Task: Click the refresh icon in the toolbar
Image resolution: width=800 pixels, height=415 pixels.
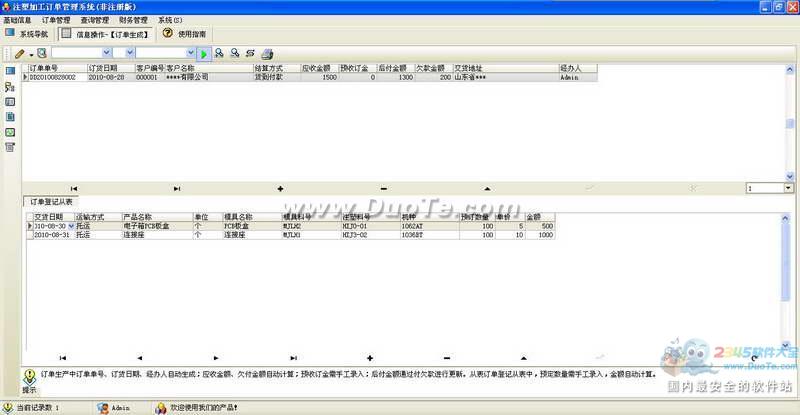Action: coord(251,53)
